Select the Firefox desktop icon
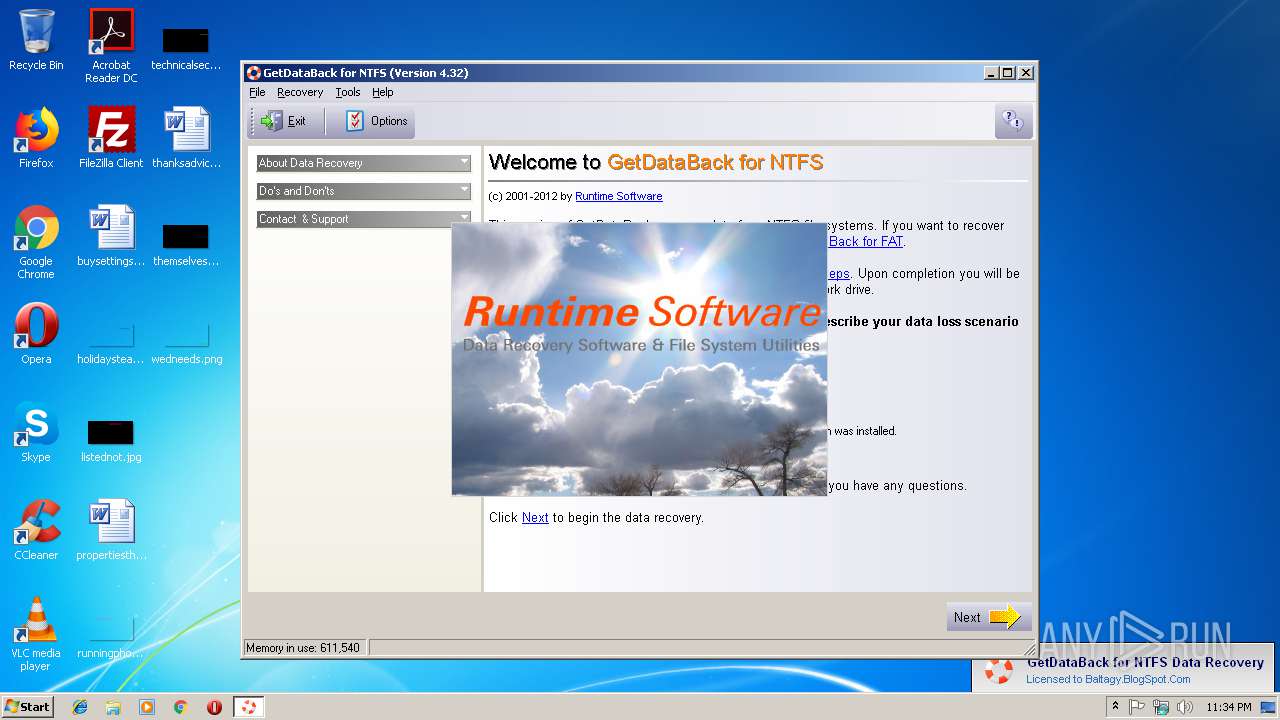Viewport: 1280px width, 720px height. [x=36, y=138]
